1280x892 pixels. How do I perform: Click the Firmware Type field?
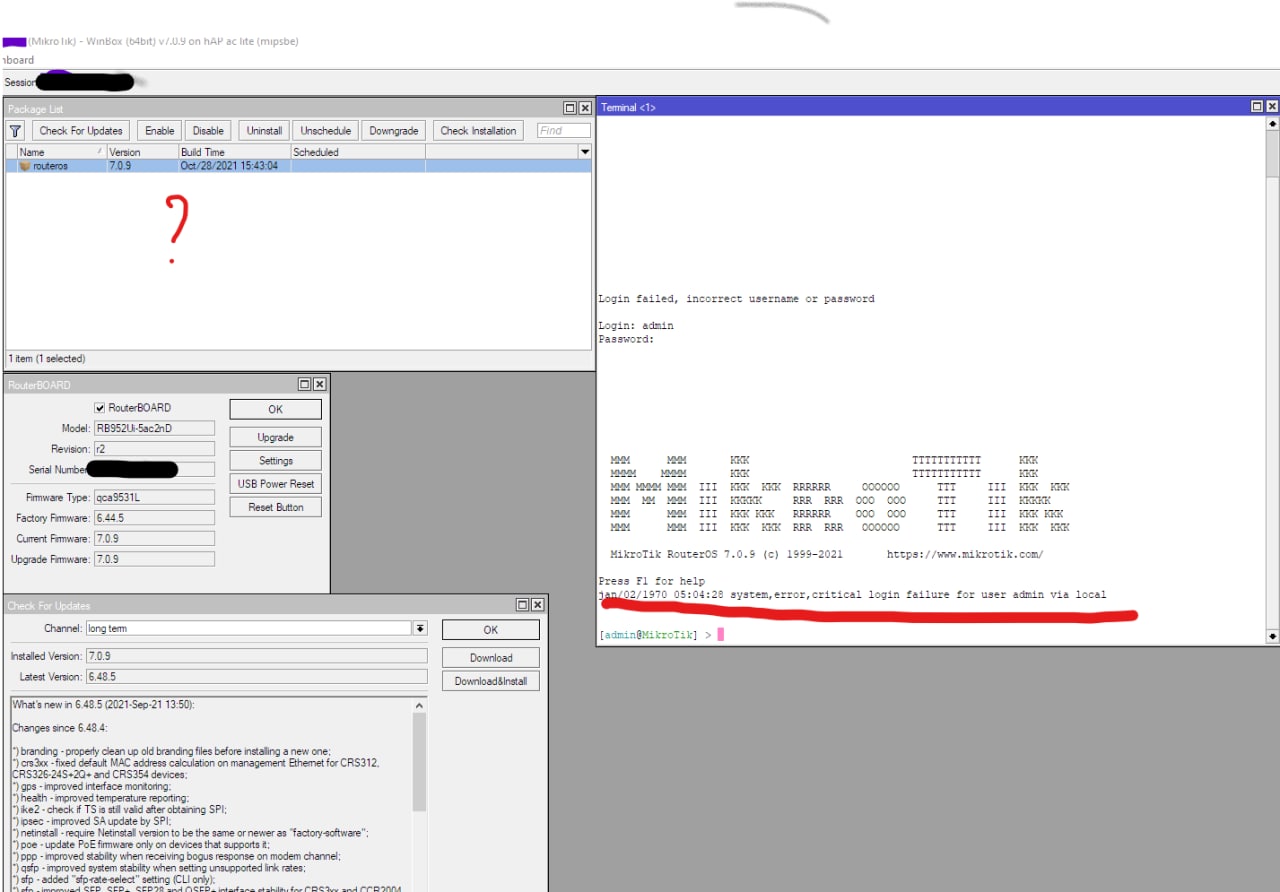(154, 497)
